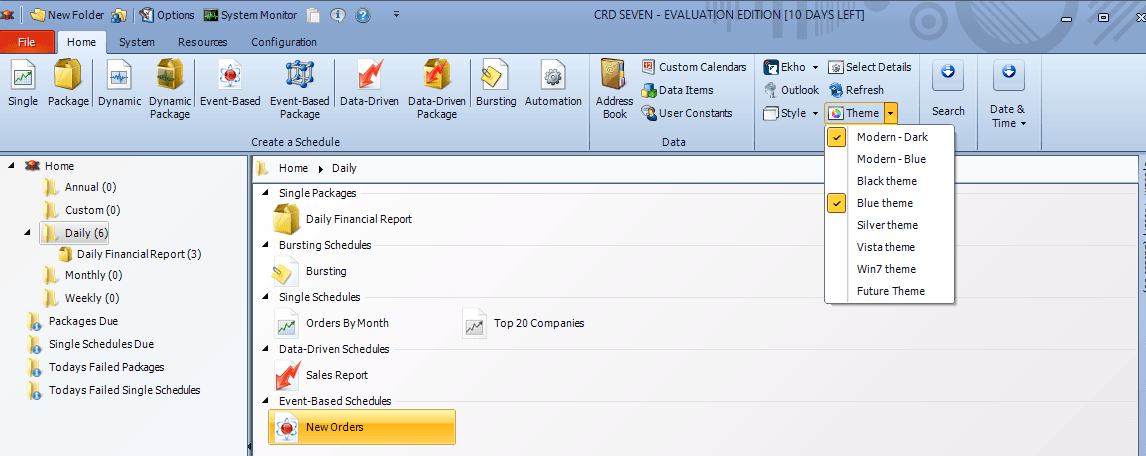Expand the Ekho dropdown menu
Screen dimensions: 1146x456
click(815, 67)
